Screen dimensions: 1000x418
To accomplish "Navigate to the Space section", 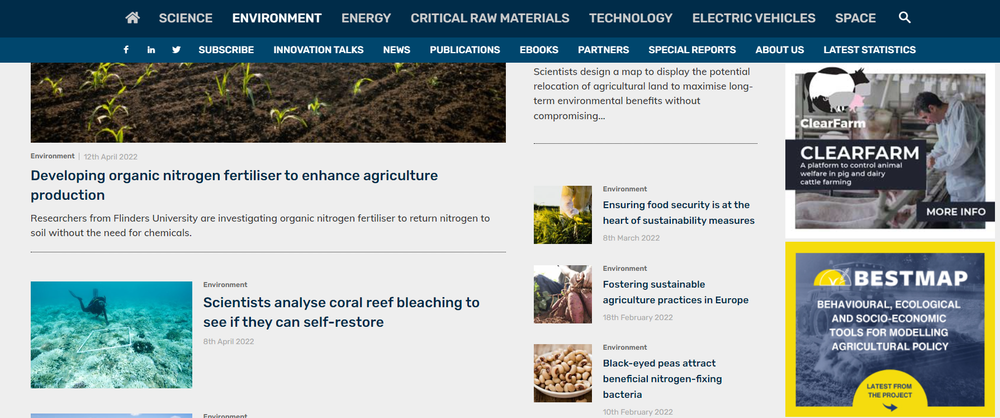I will pyautogui.click(x=856, y=19).
